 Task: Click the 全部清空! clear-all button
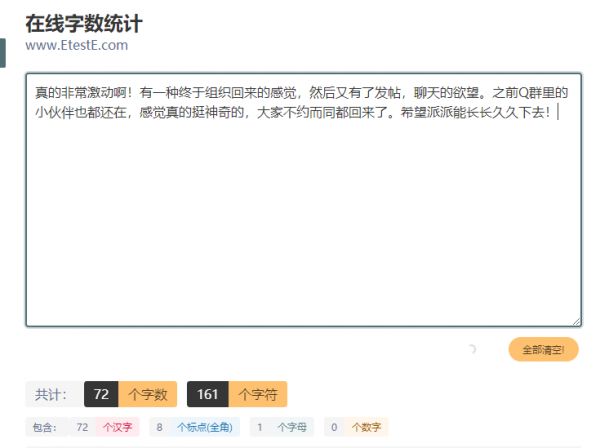[543, 349]
